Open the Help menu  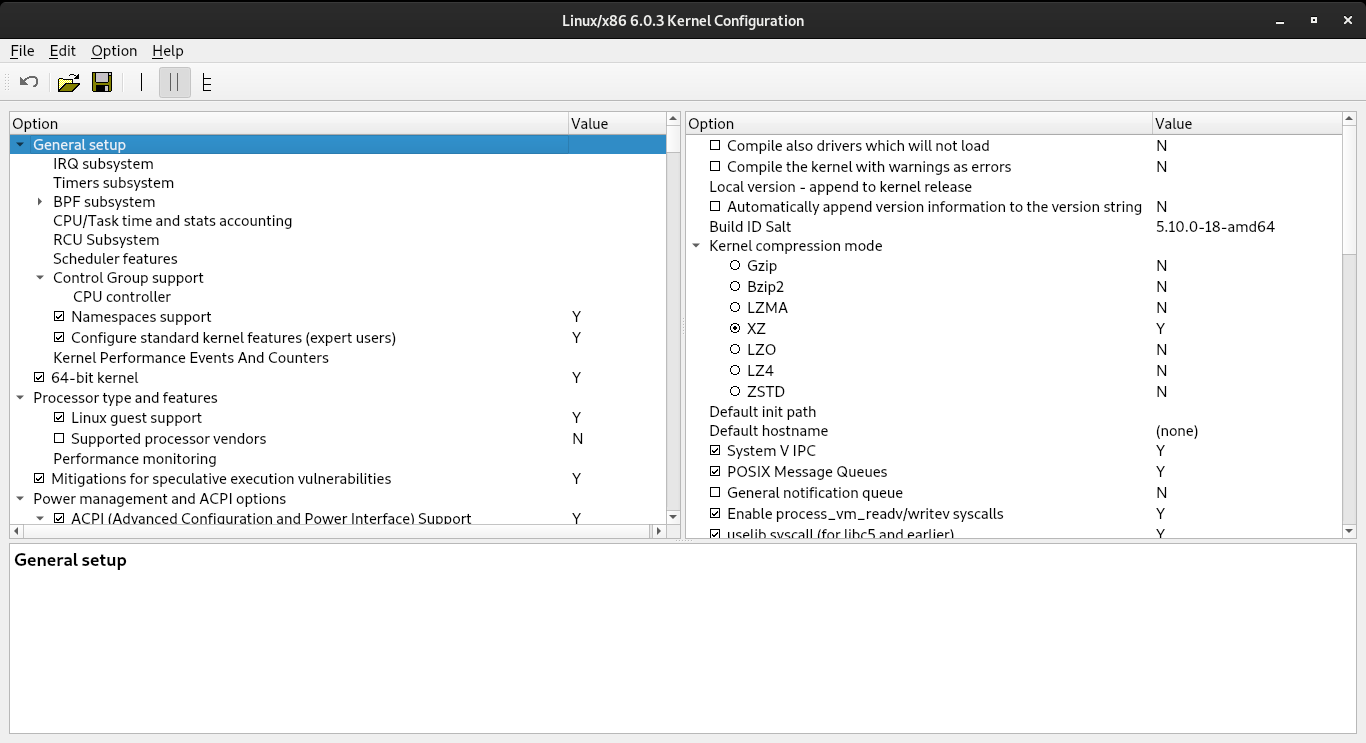coord(168,50)
